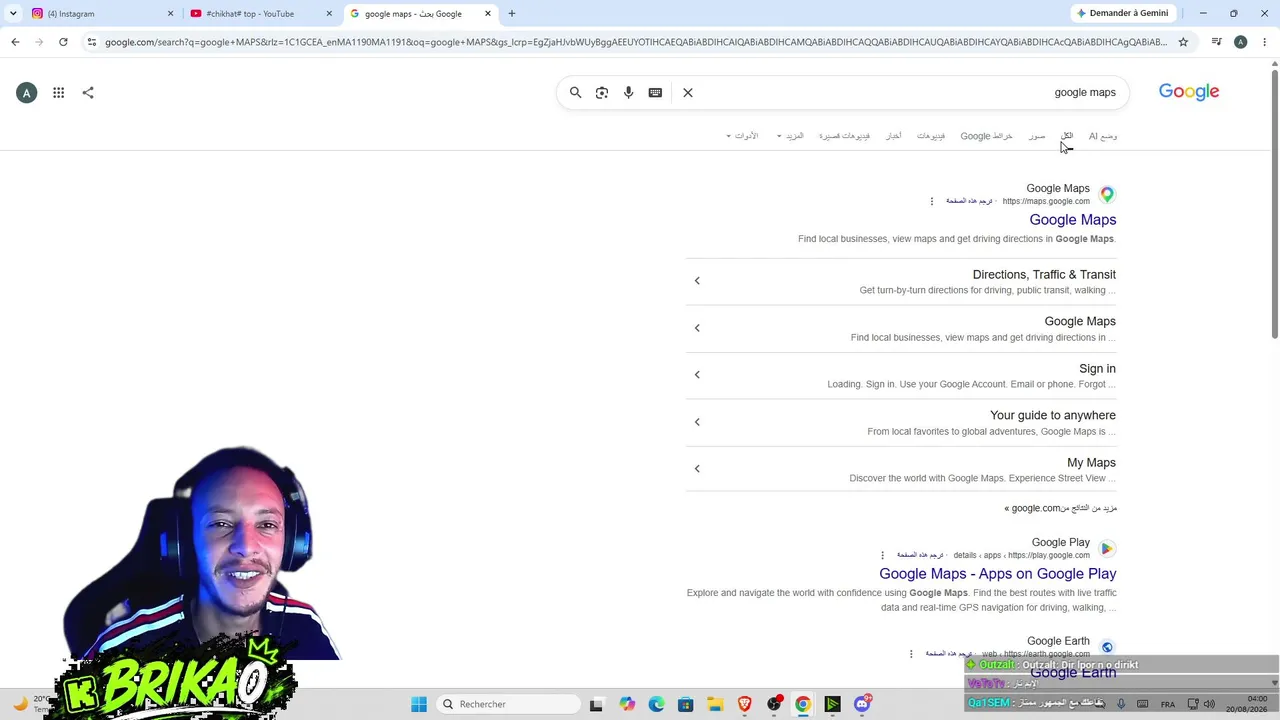
Task: Bookmark this page with the star
Action: point(1183,42)
